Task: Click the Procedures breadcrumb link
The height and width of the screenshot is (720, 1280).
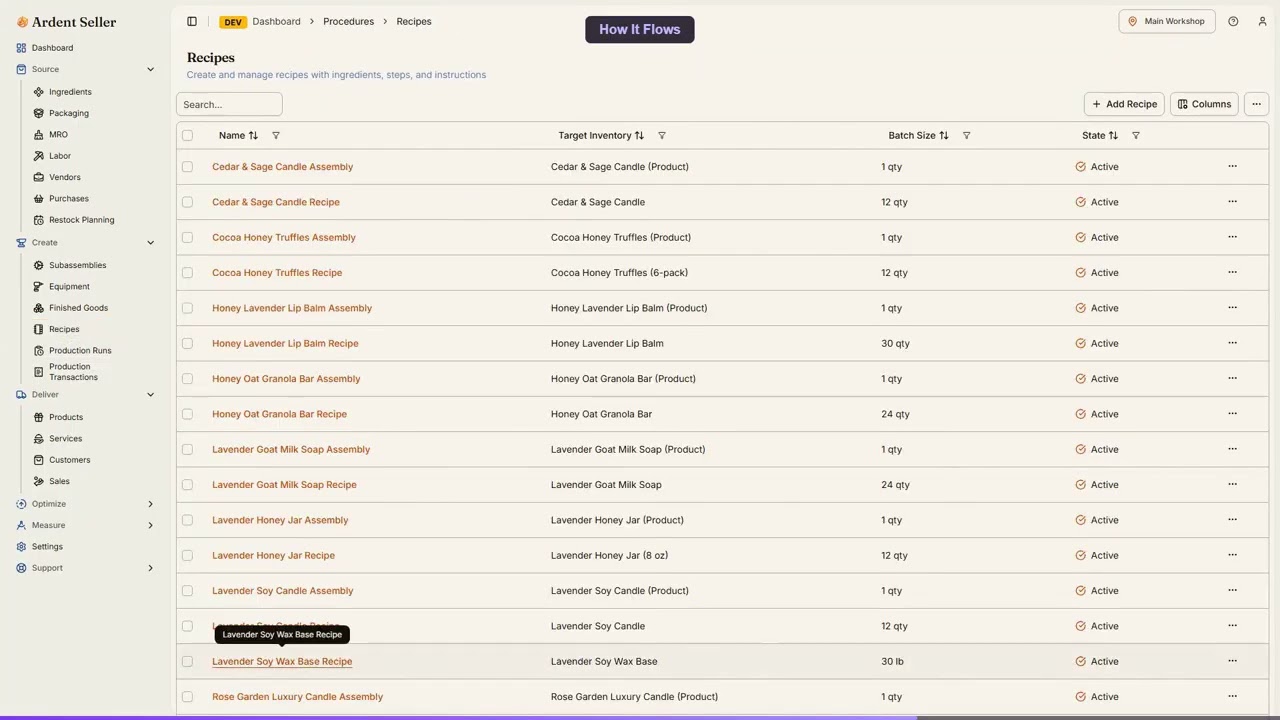Action: [348, 21]
